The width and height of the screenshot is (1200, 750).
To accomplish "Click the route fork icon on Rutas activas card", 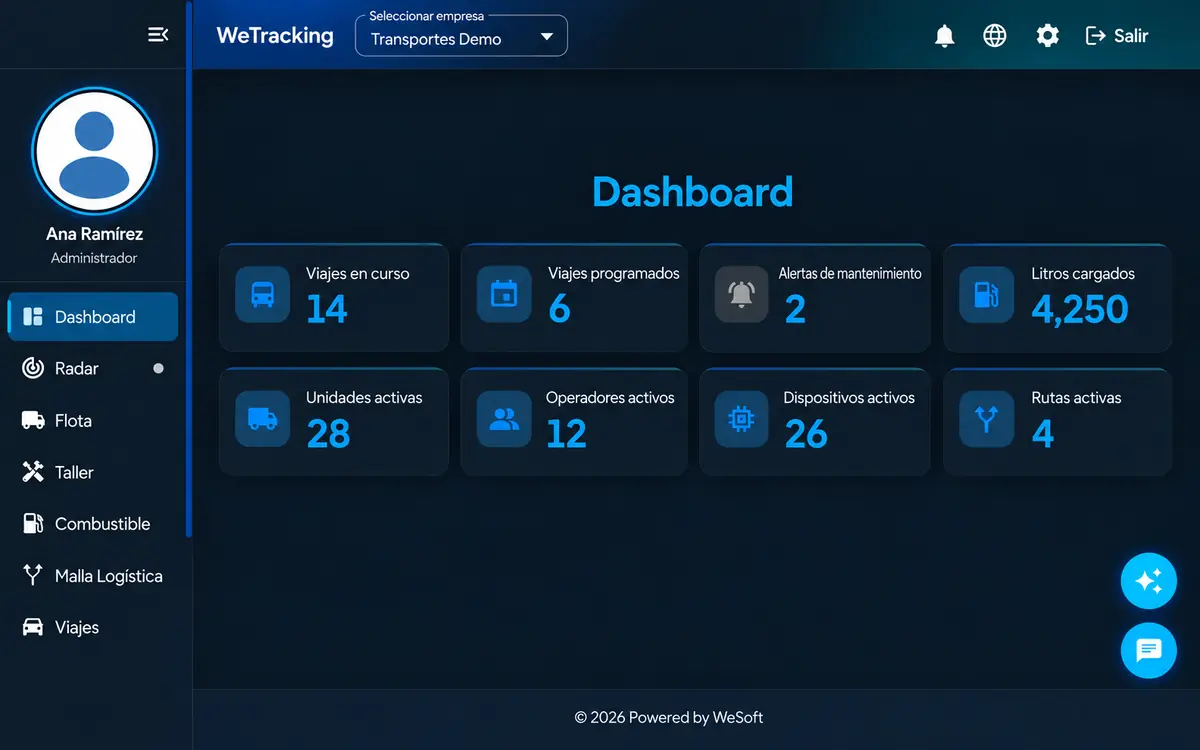I will point(986,418).
